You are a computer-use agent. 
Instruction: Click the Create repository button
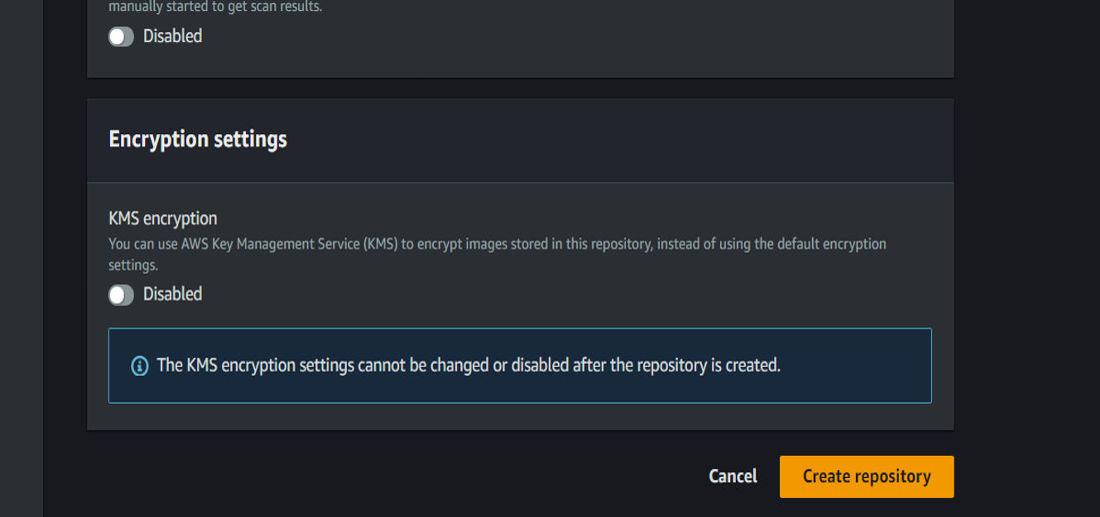pos(866,477)
